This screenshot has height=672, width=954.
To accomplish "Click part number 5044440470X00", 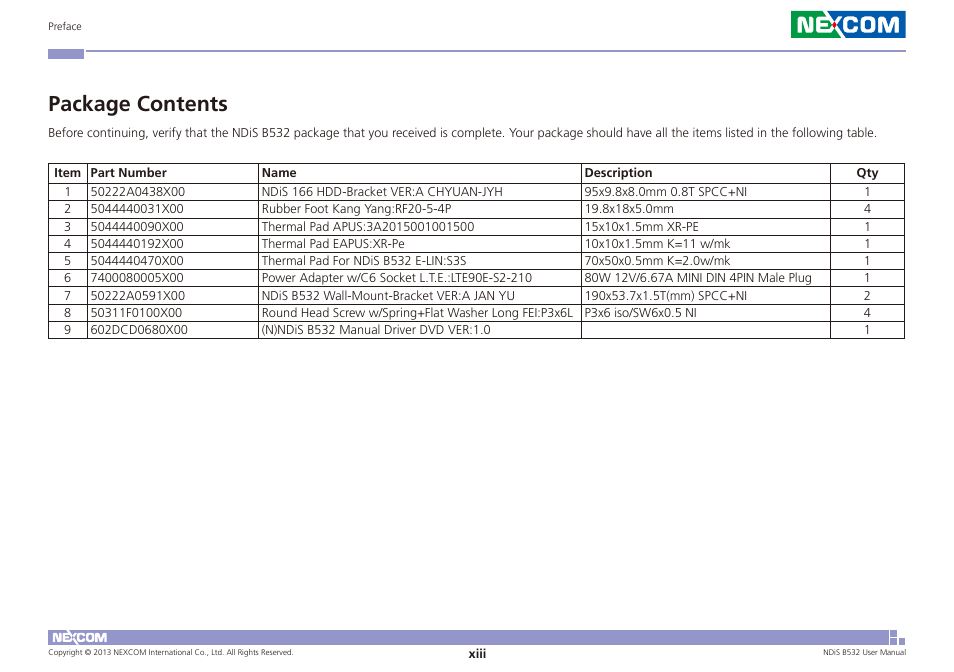I will [x=137, y=261].
